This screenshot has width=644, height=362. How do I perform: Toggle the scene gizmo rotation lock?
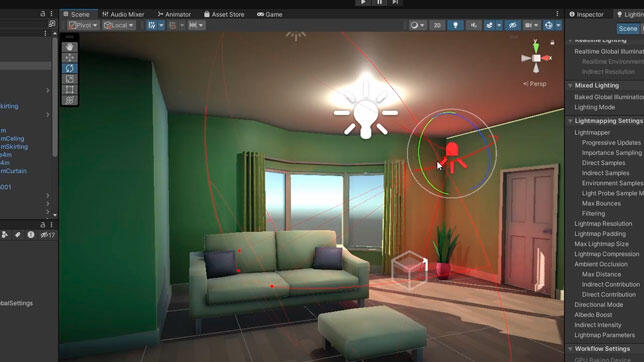(x=552, y=42)
